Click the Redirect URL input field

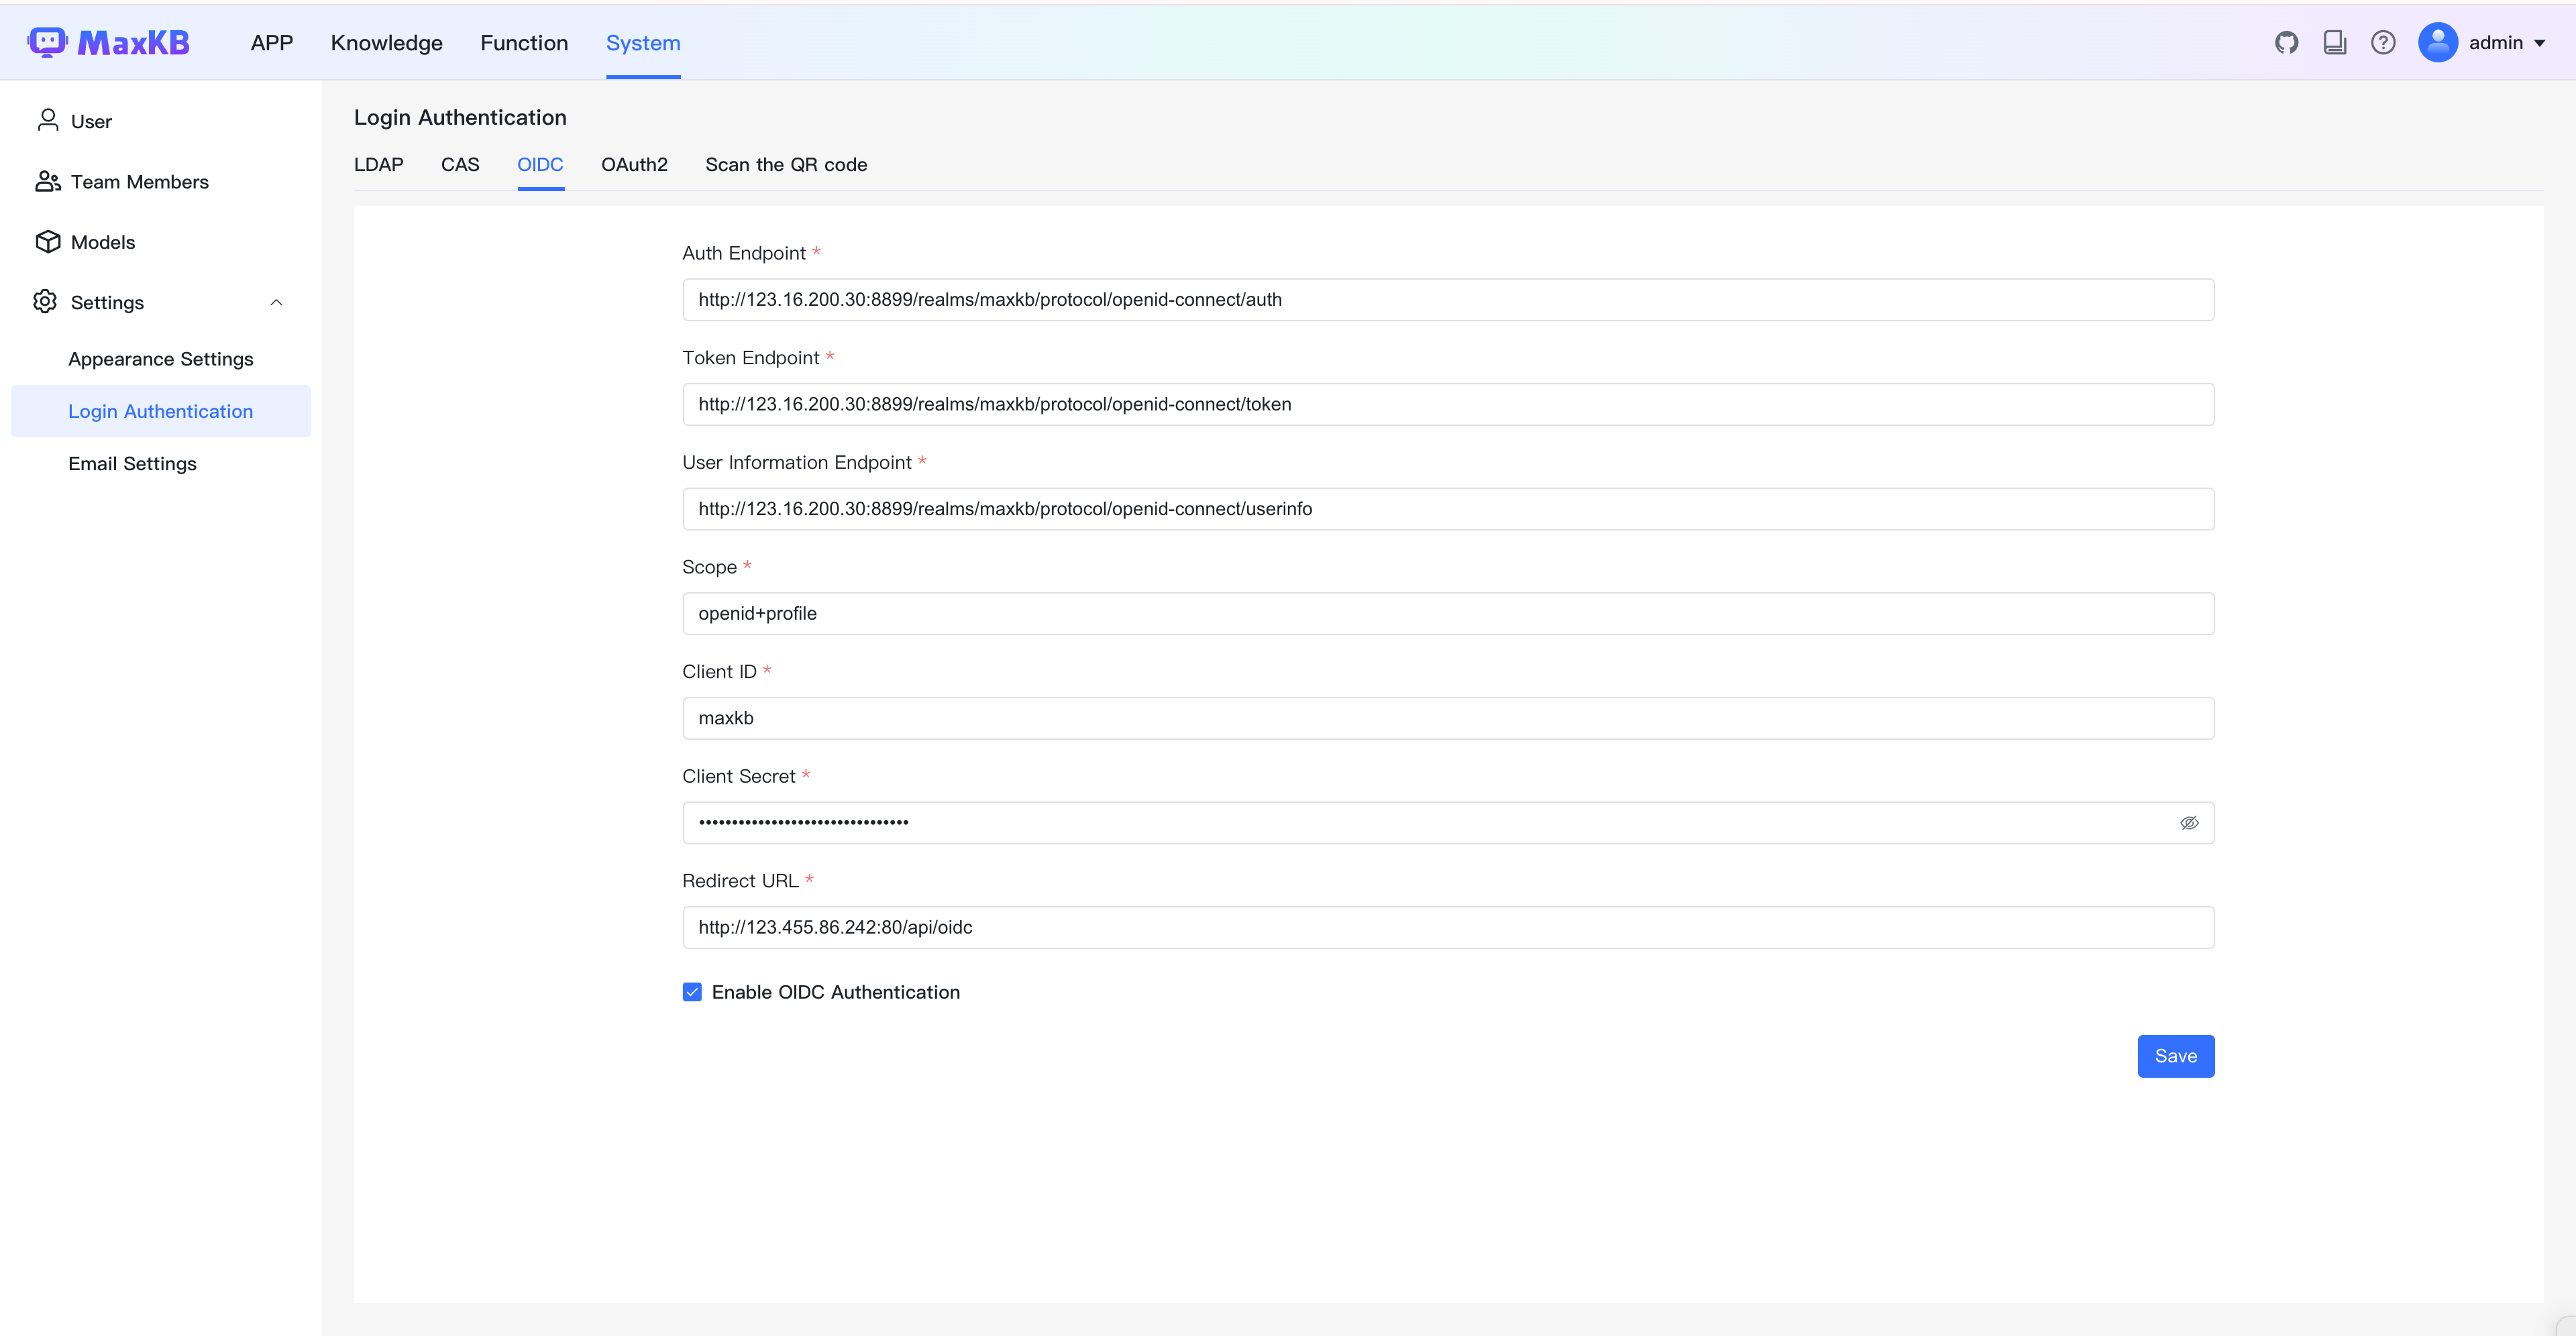click(1448, 928)
